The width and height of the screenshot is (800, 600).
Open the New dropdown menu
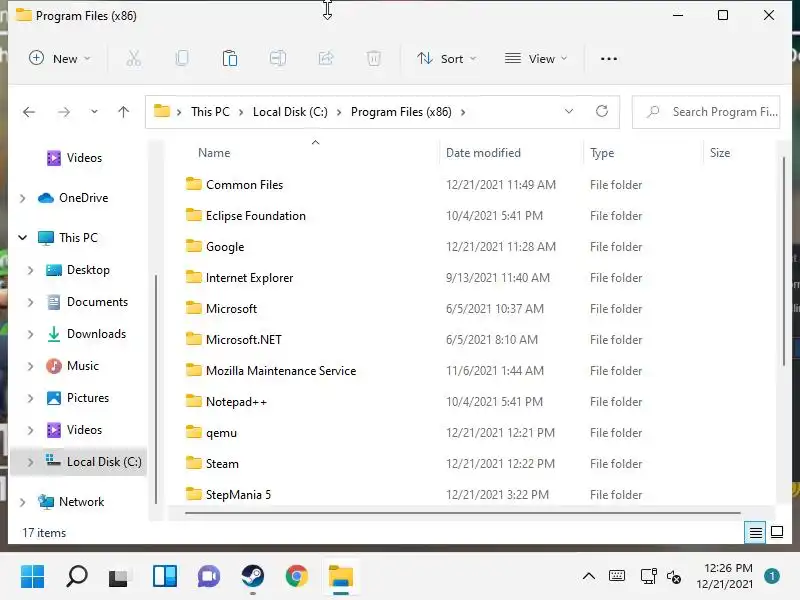pyautogui.click(x=60, y=59)
